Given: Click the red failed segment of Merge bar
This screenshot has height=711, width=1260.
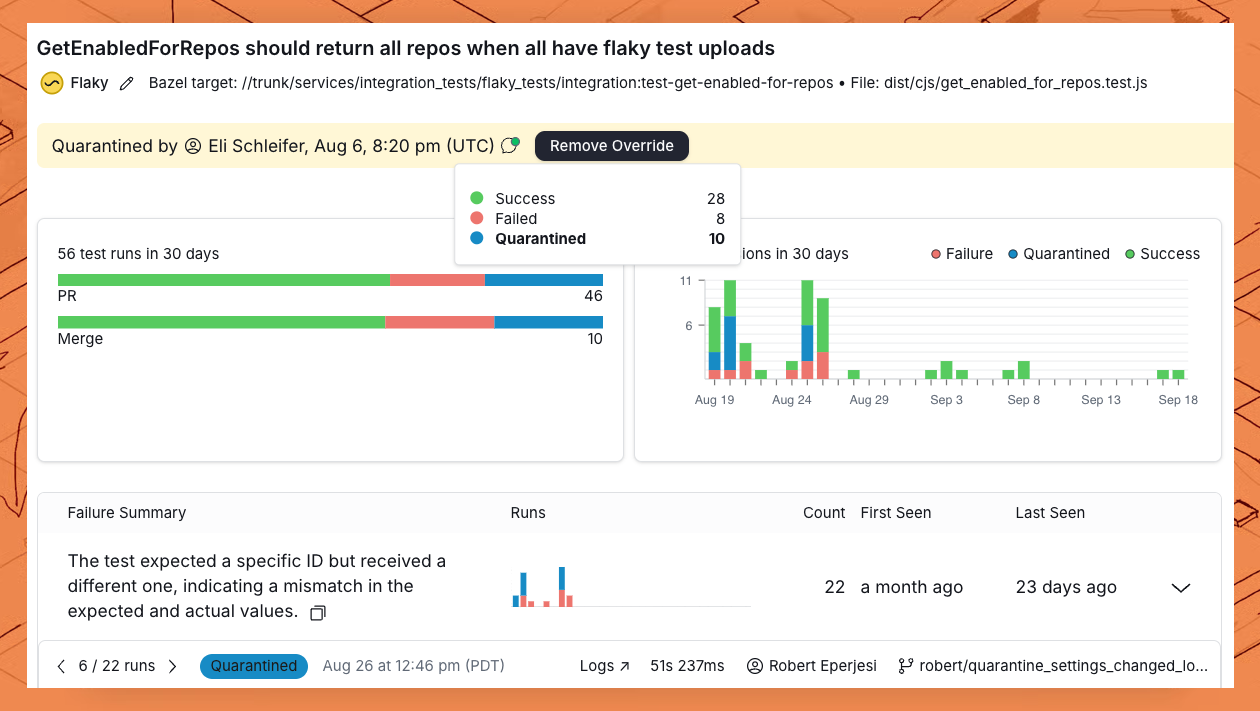Looking at the screenshot, I should tap(439, 322).
